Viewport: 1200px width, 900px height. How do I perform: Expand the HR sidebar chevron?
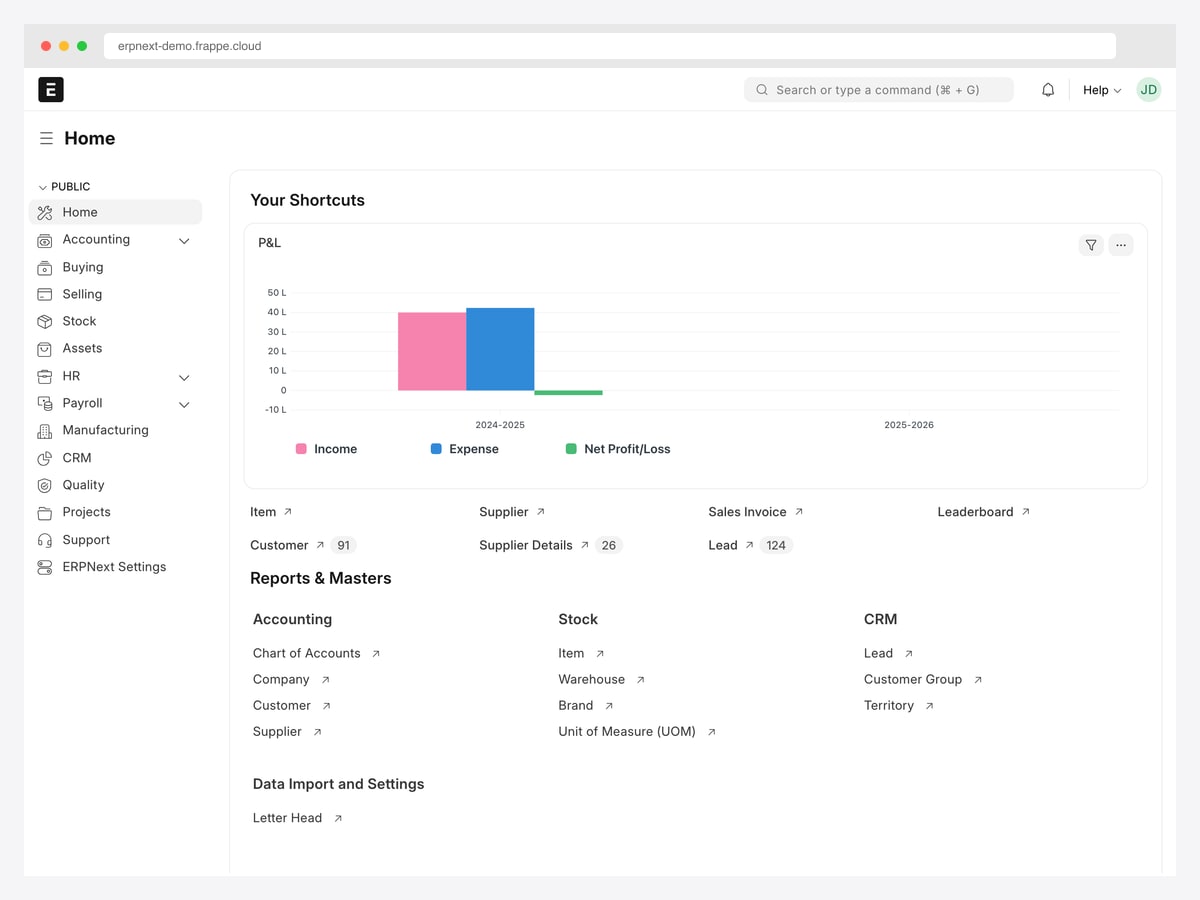pyautogui.click(x=184, y=378)
